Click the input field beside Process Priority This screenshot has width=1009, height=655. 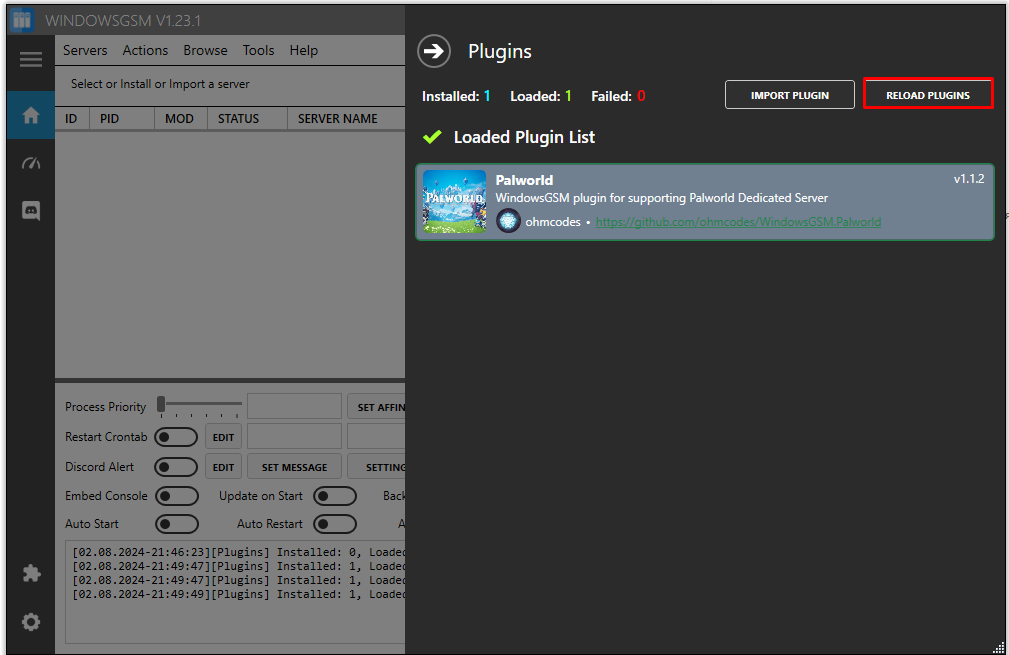point(294,407)
